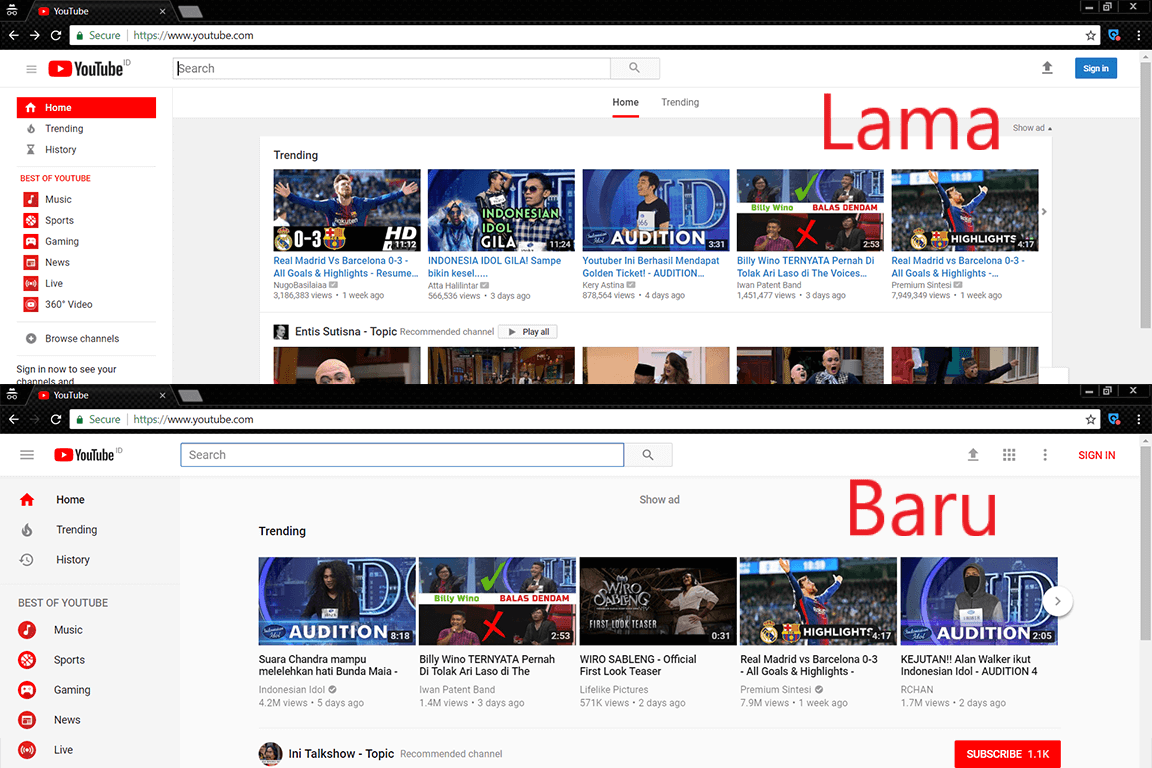
Task: Click upload icon in new layout header
Action: point(973,455)
